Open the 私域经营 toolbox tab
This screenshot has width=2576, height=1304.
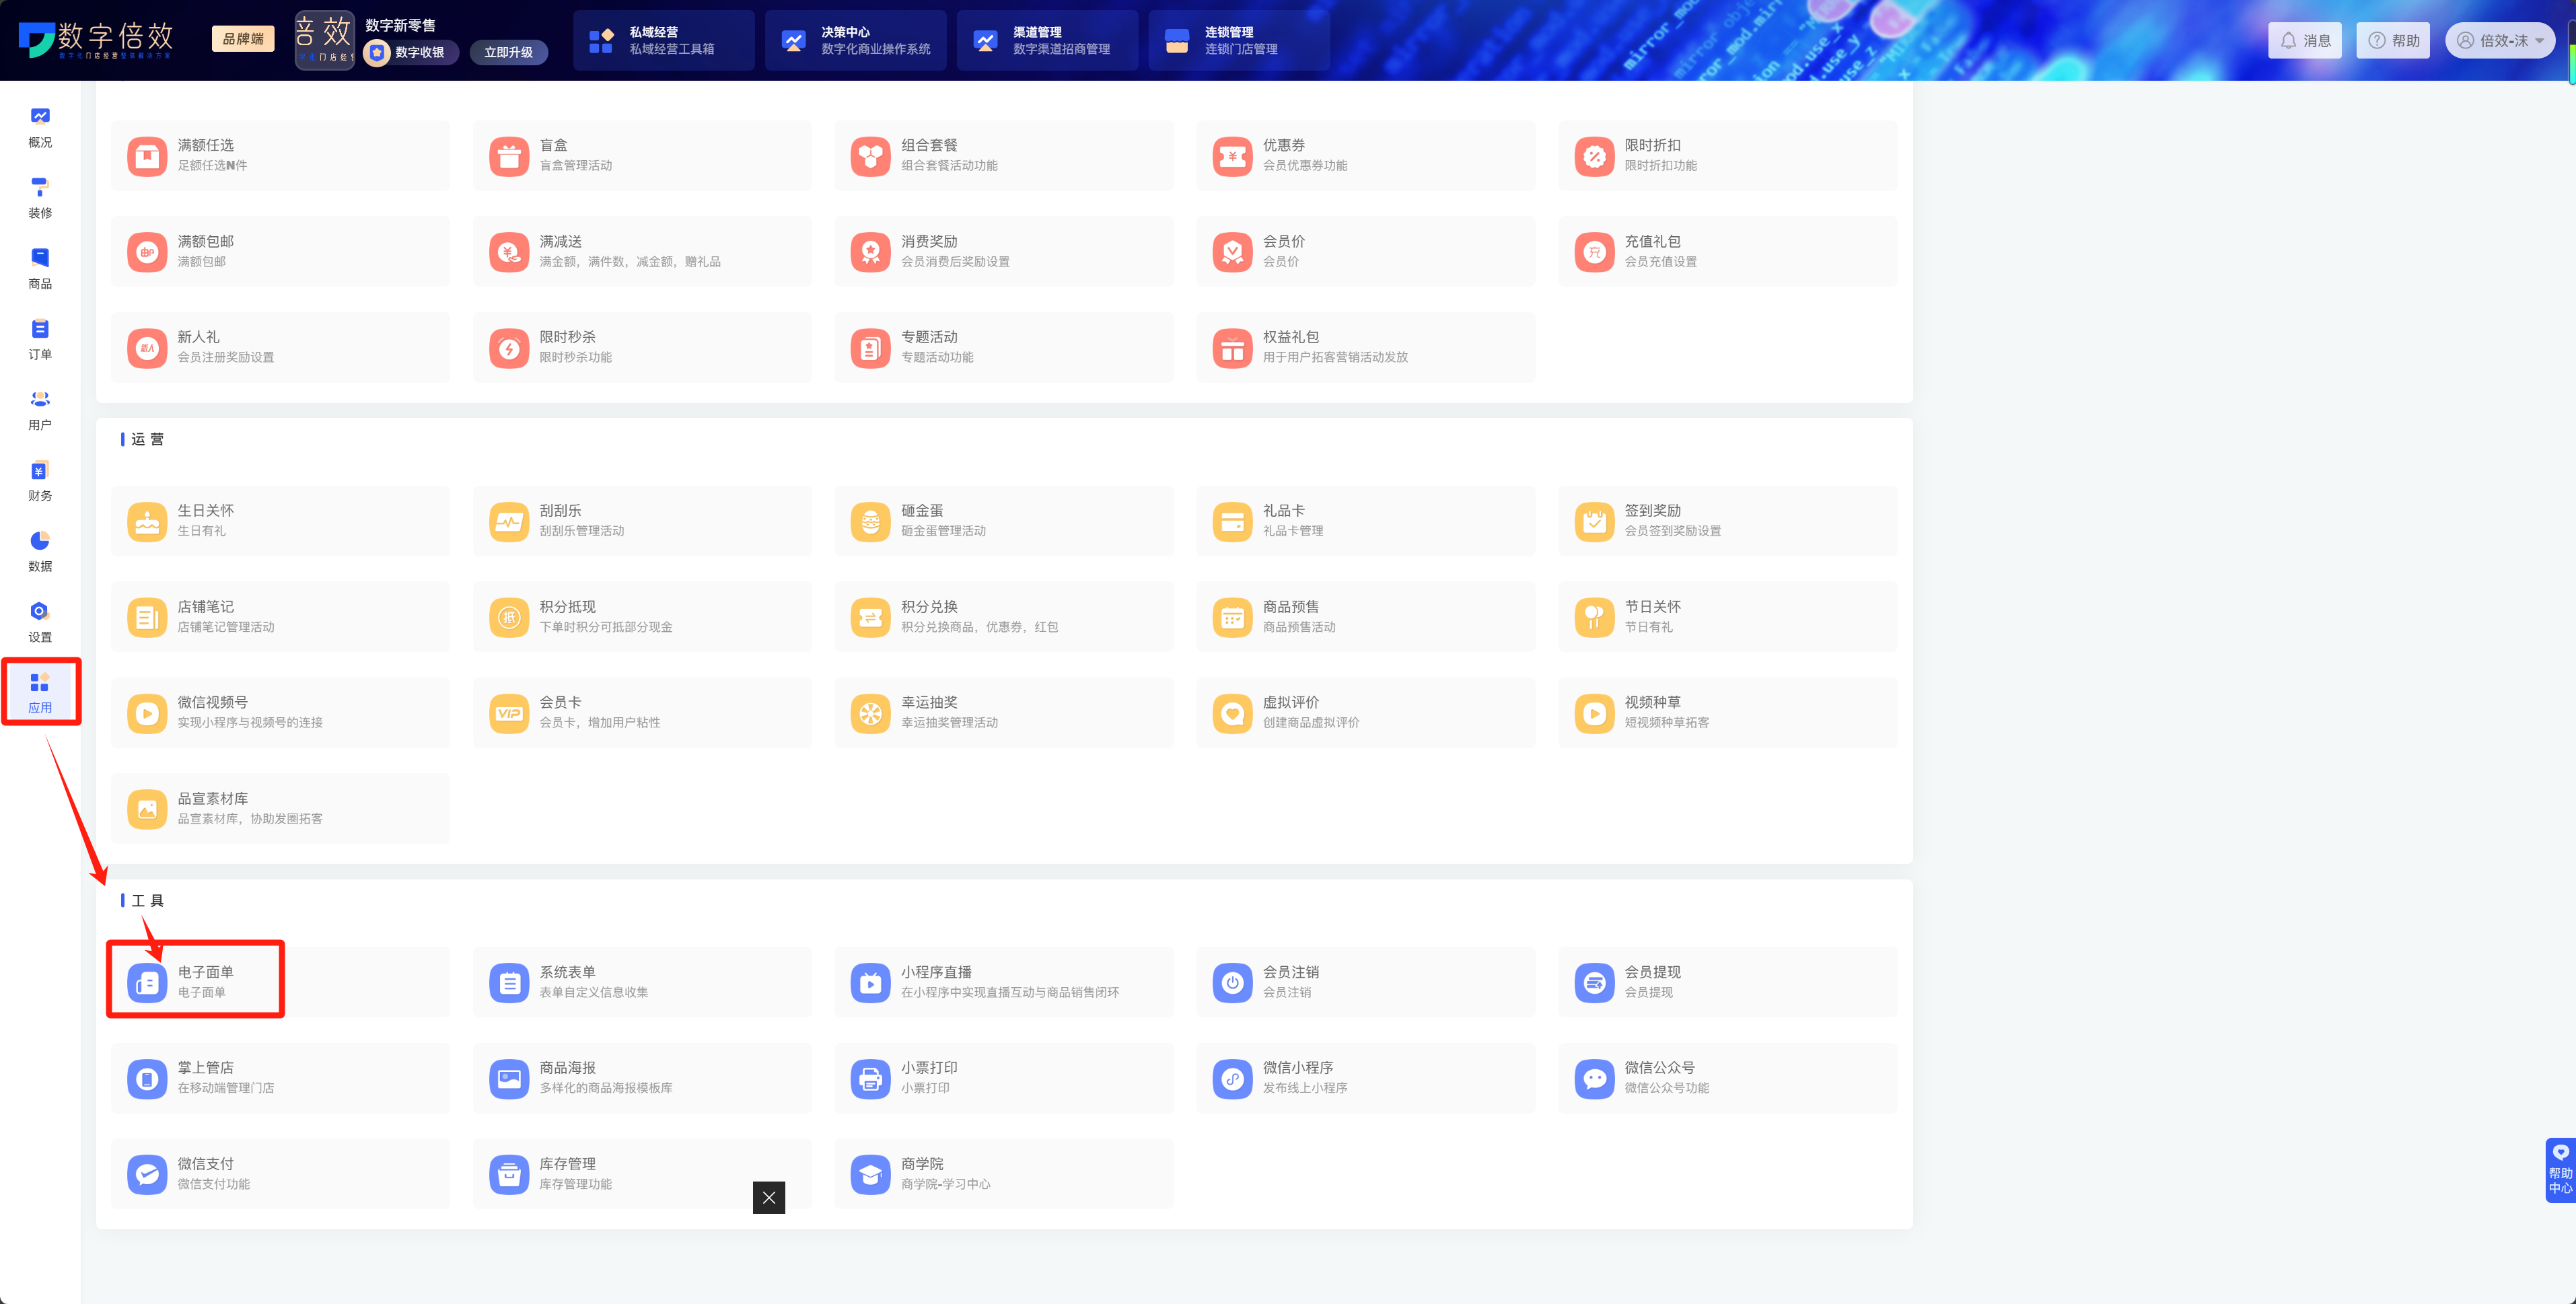(663, 40)
